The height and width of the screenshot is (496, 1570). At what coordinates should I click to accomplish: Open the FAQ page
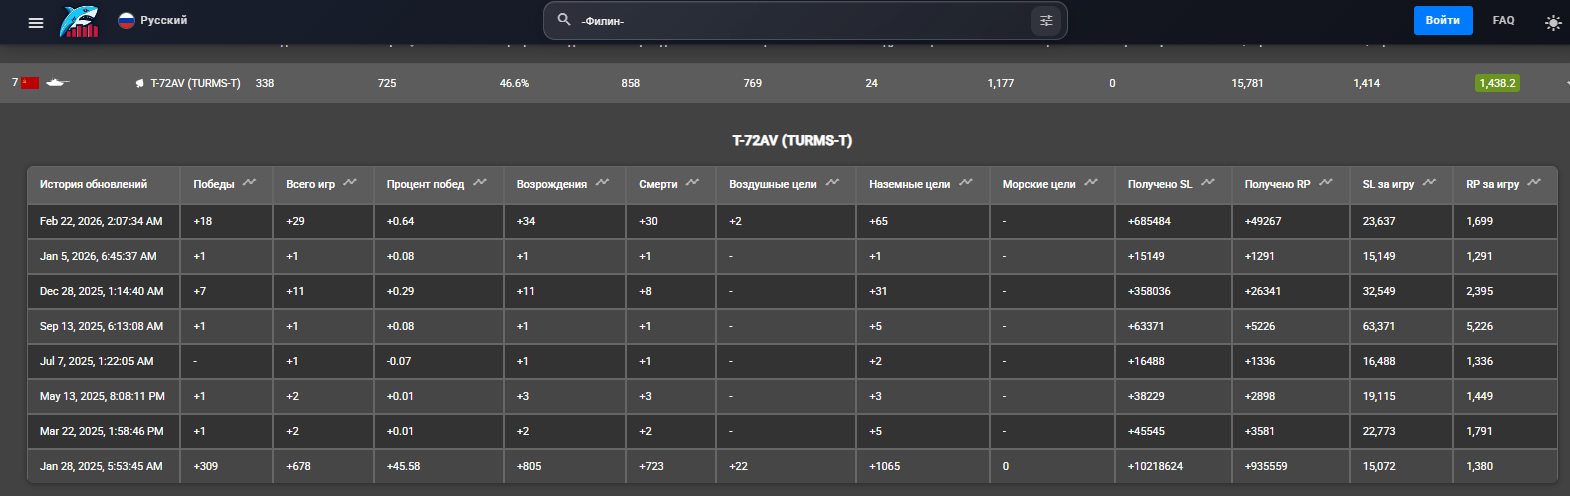coord(1503,20)
